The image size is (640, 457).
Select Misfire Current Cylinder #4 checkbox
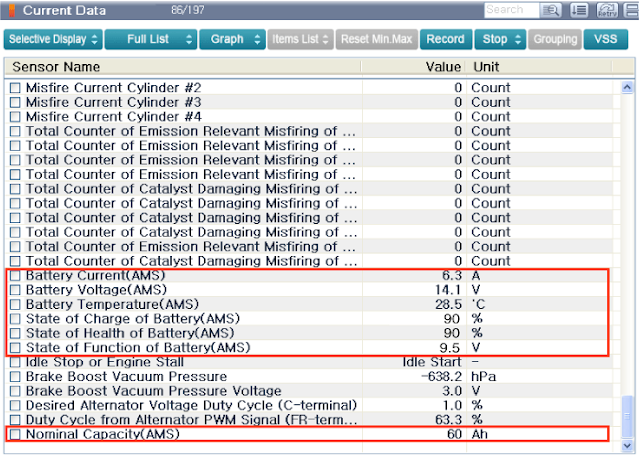click(15, 117)
